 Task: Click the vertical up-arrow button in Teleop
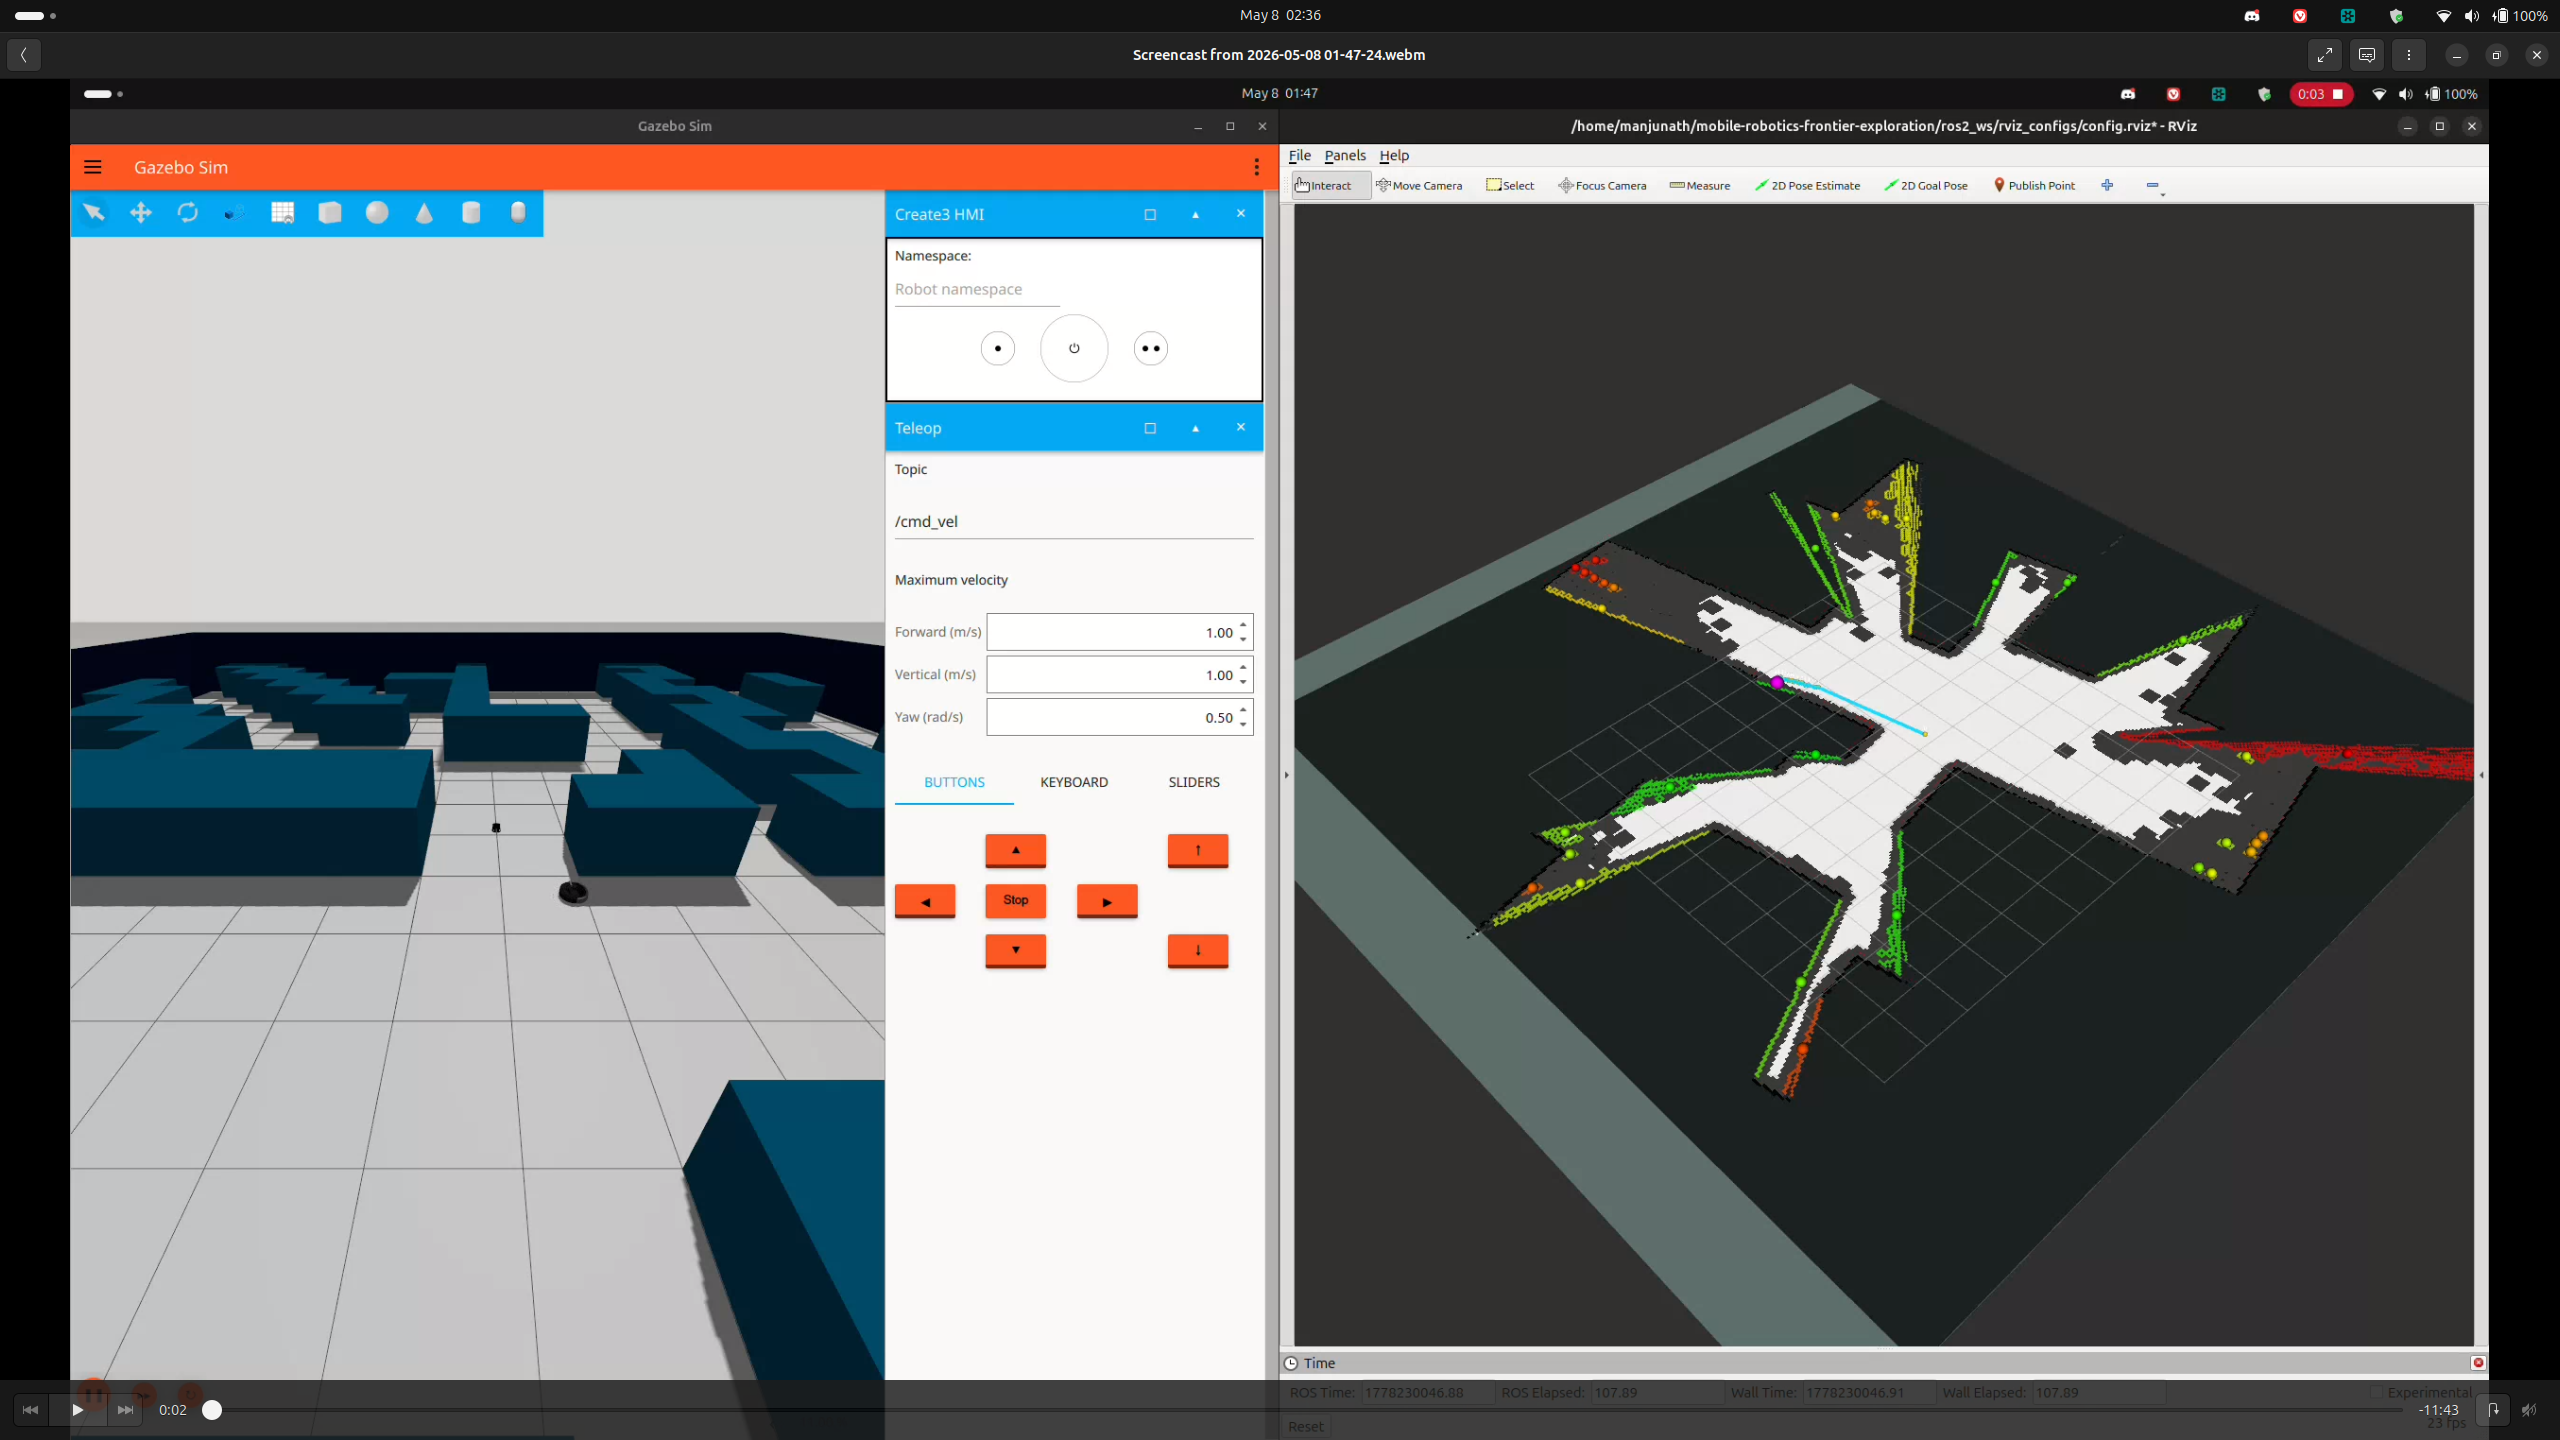1198,850
